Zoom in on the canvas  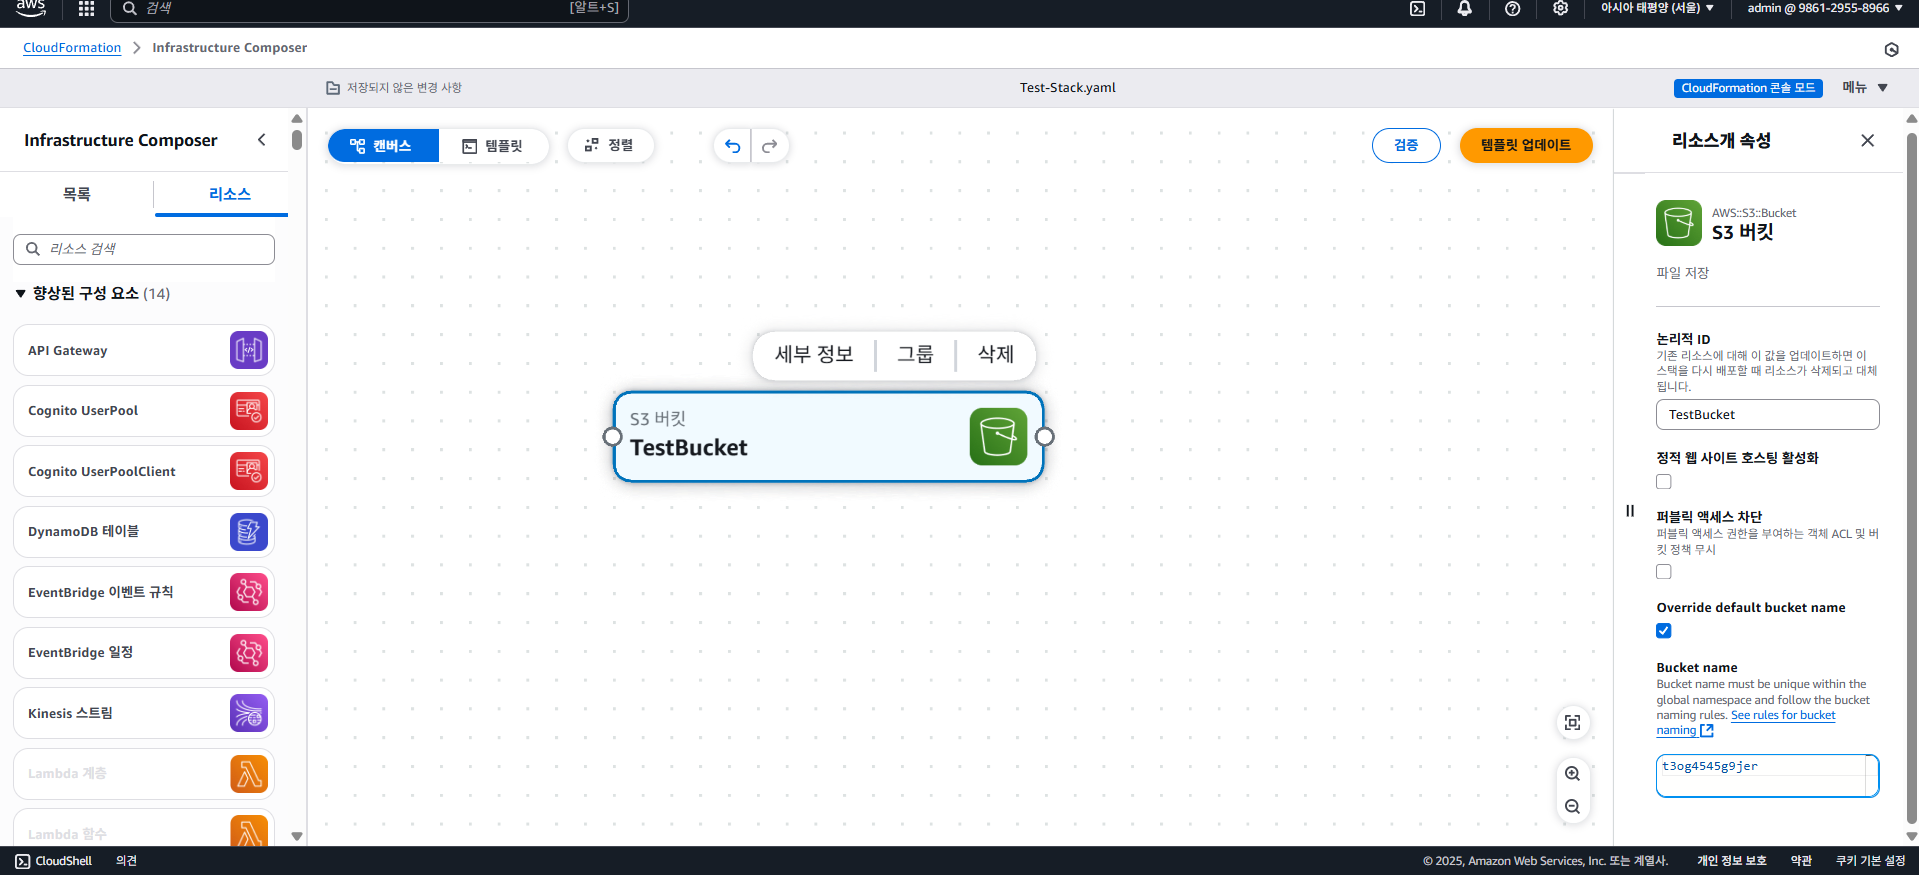[1572, 774]
